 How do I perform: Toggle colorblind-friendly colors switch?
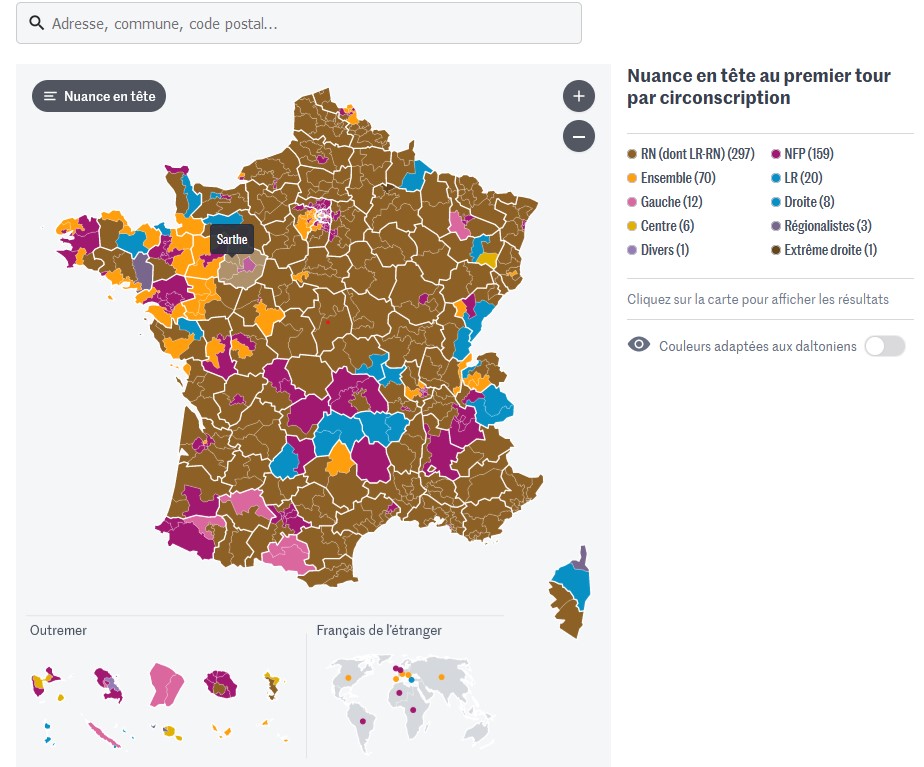click(884, 346)
